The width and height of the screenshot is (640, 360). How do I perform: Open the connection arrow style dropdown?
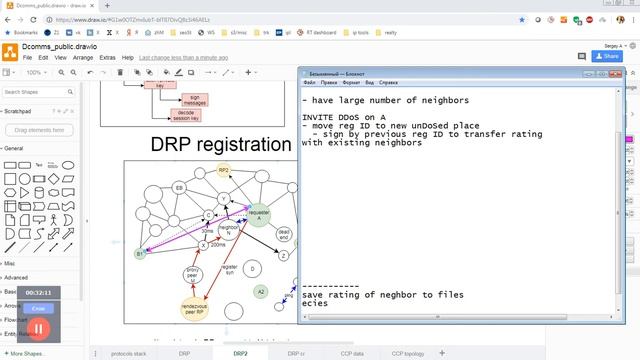pos(210,72)
